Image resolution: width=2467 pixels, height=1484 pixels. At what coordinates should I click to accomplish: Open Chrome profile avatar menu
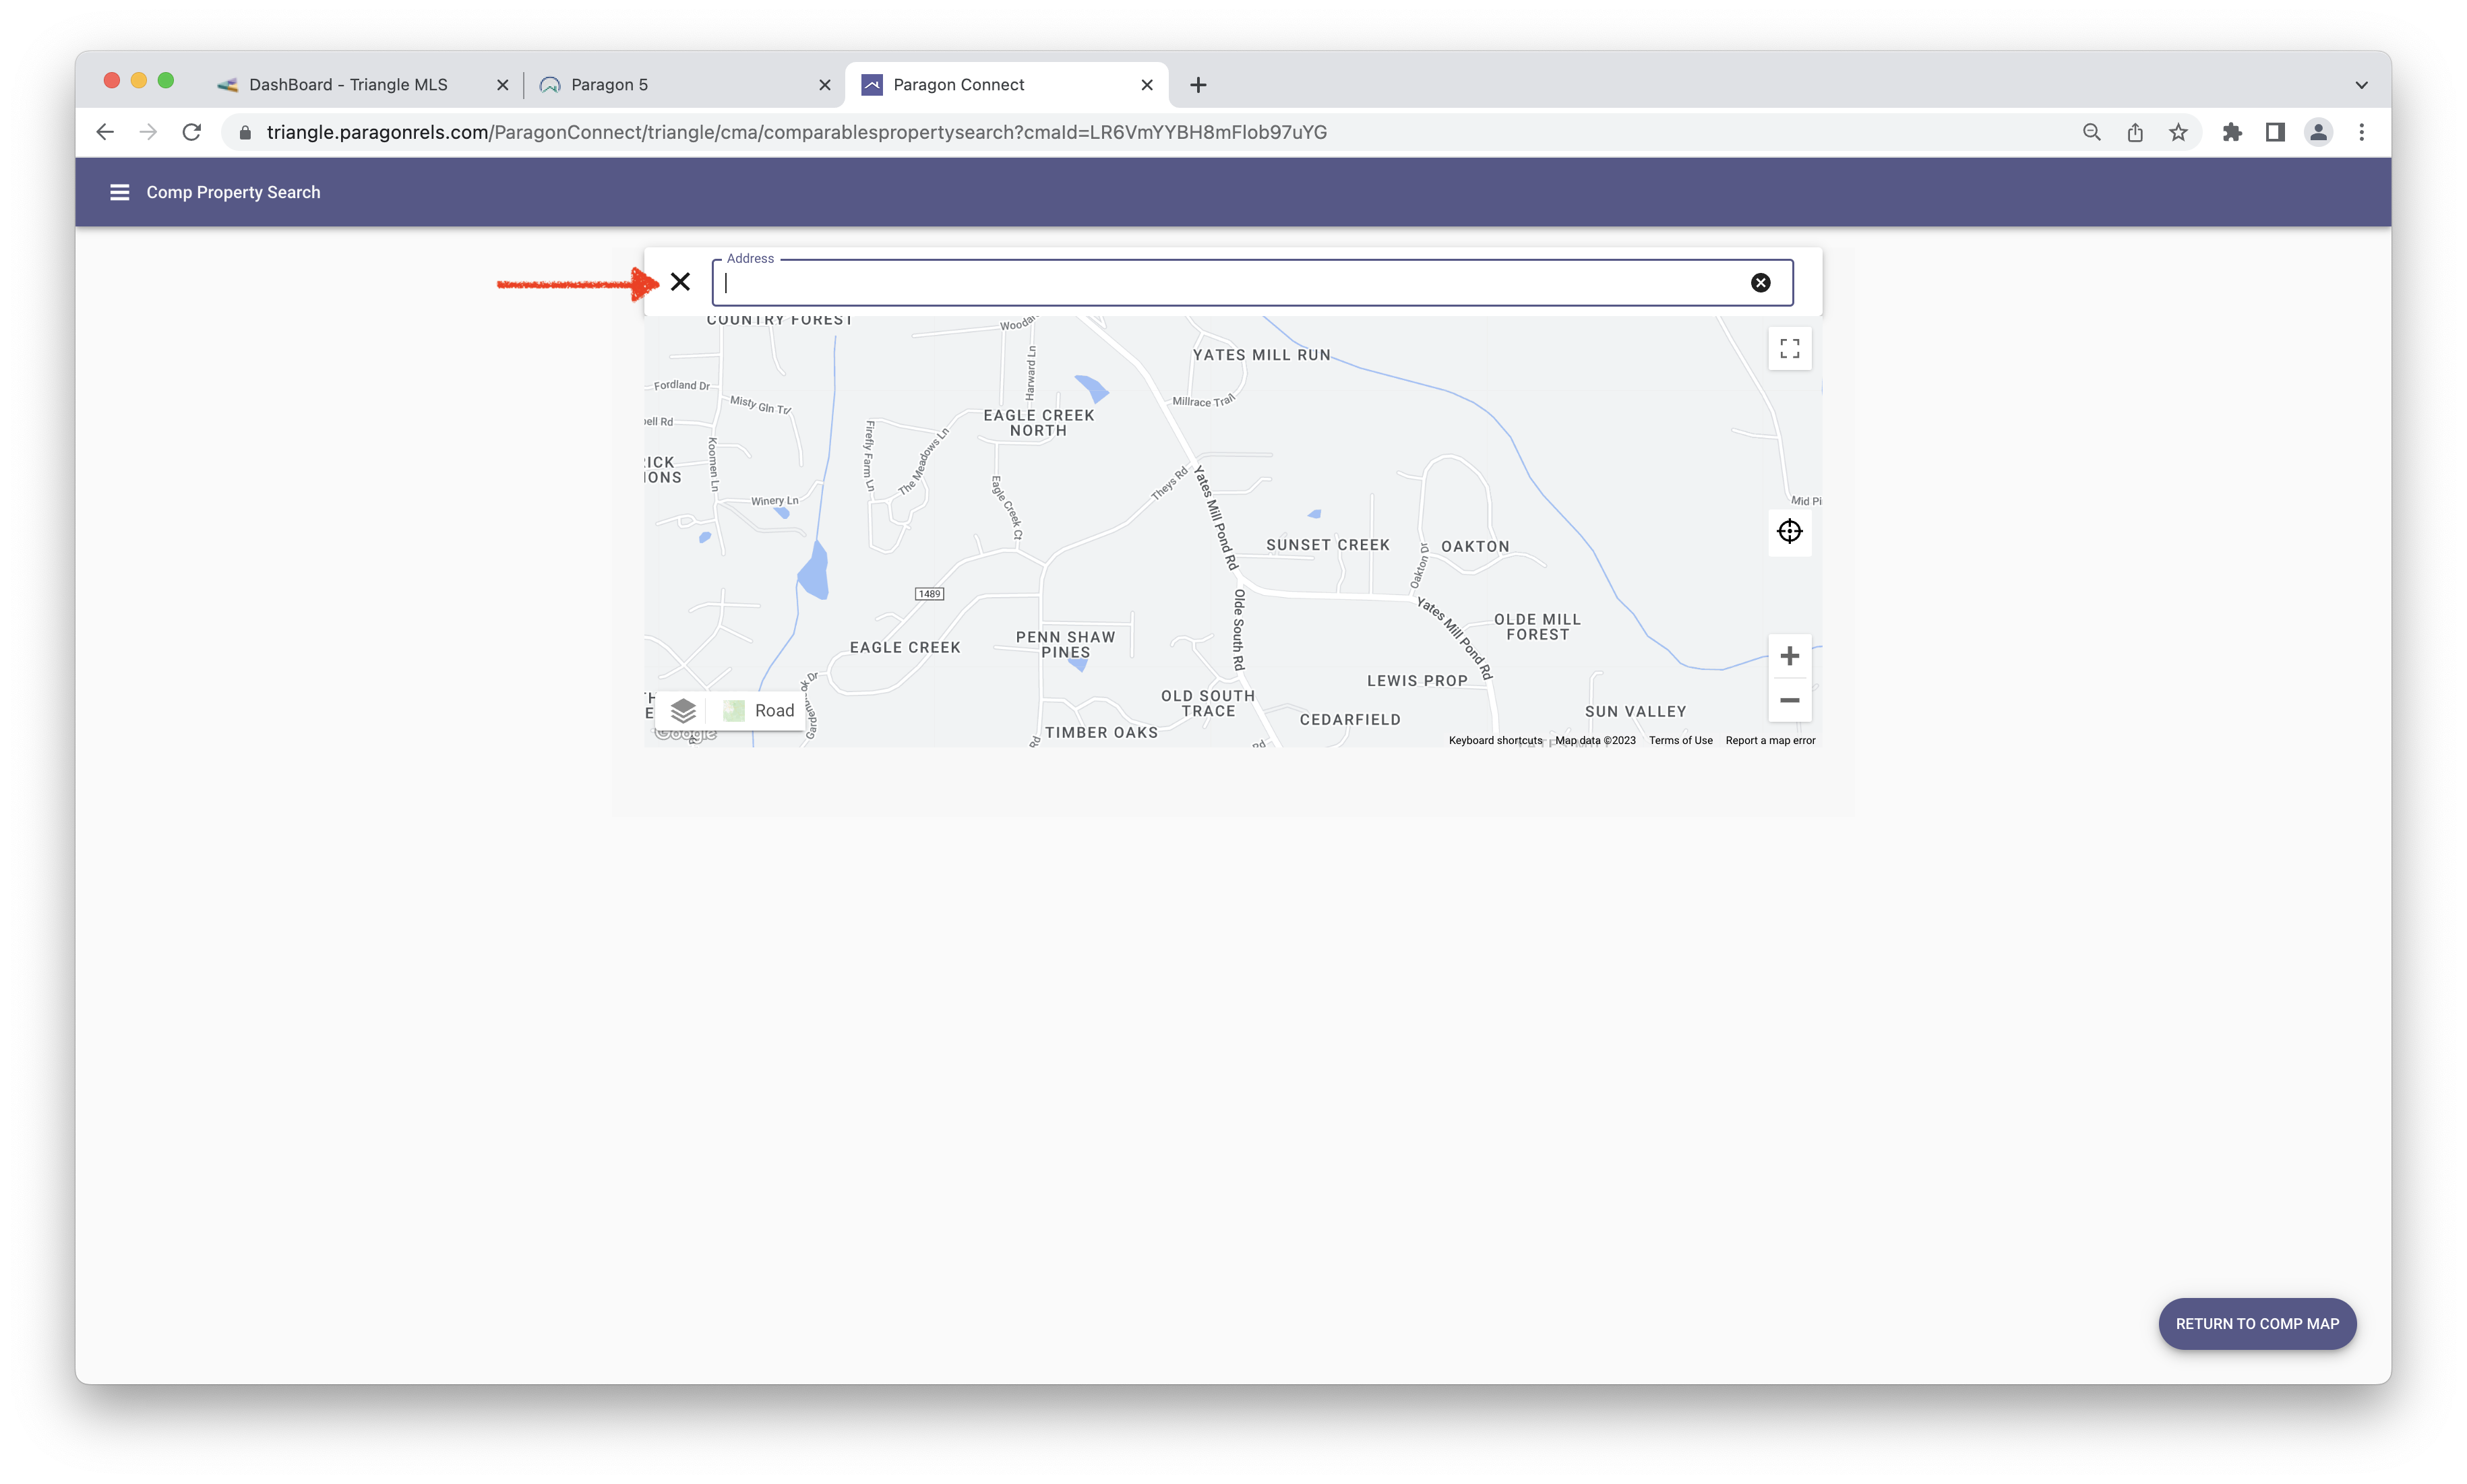(2318, 132)
